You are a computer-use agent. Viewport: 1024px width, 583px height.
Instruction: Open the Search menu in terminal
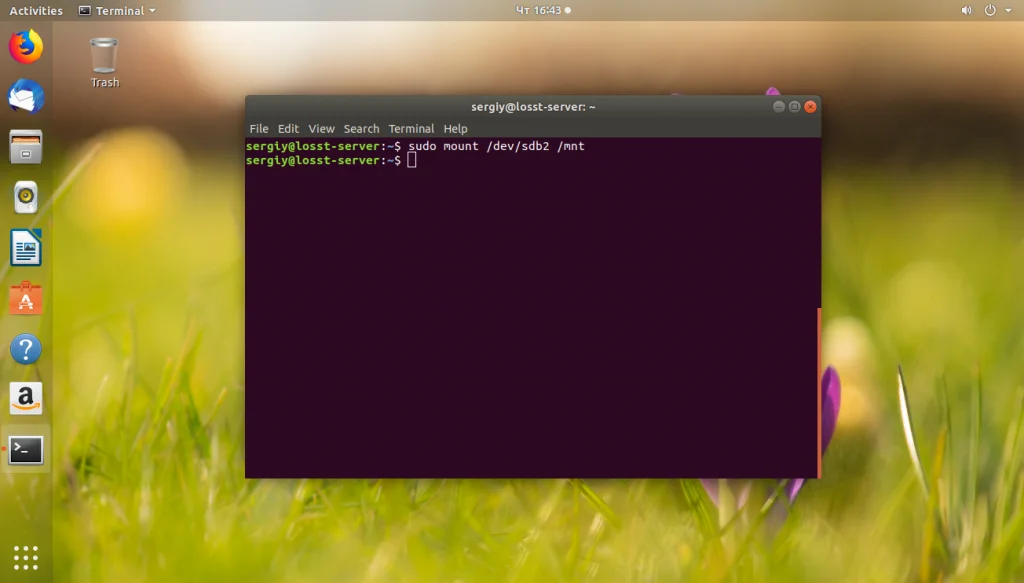(x=361, y=129)
